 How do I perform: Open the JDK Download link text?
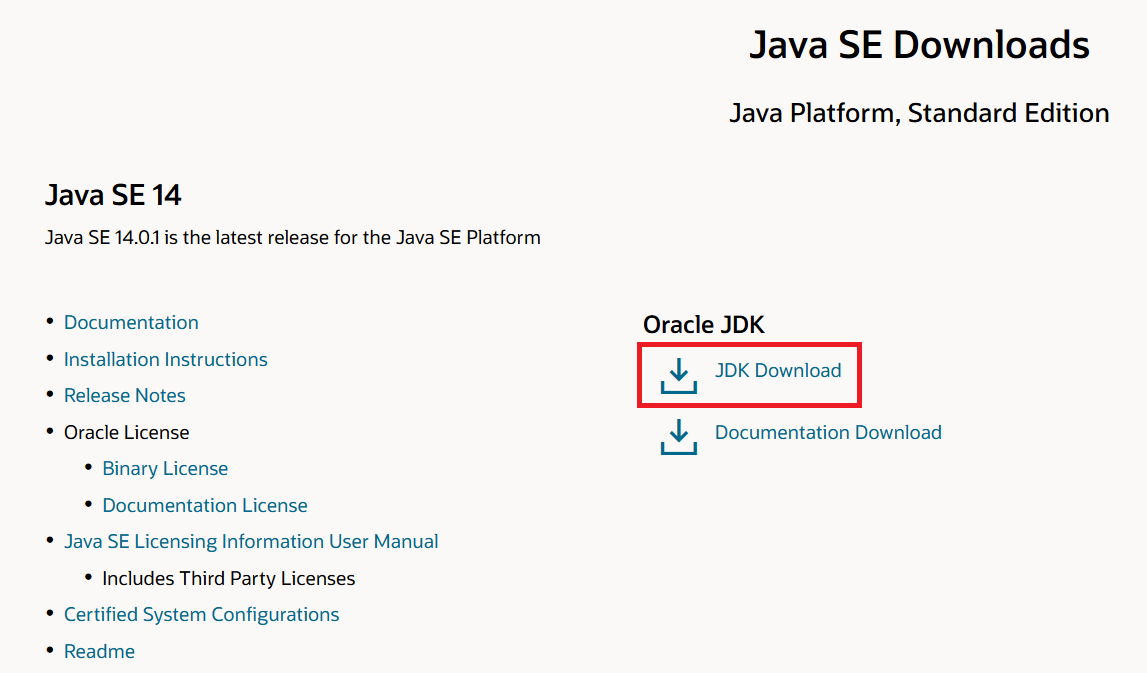778,370
